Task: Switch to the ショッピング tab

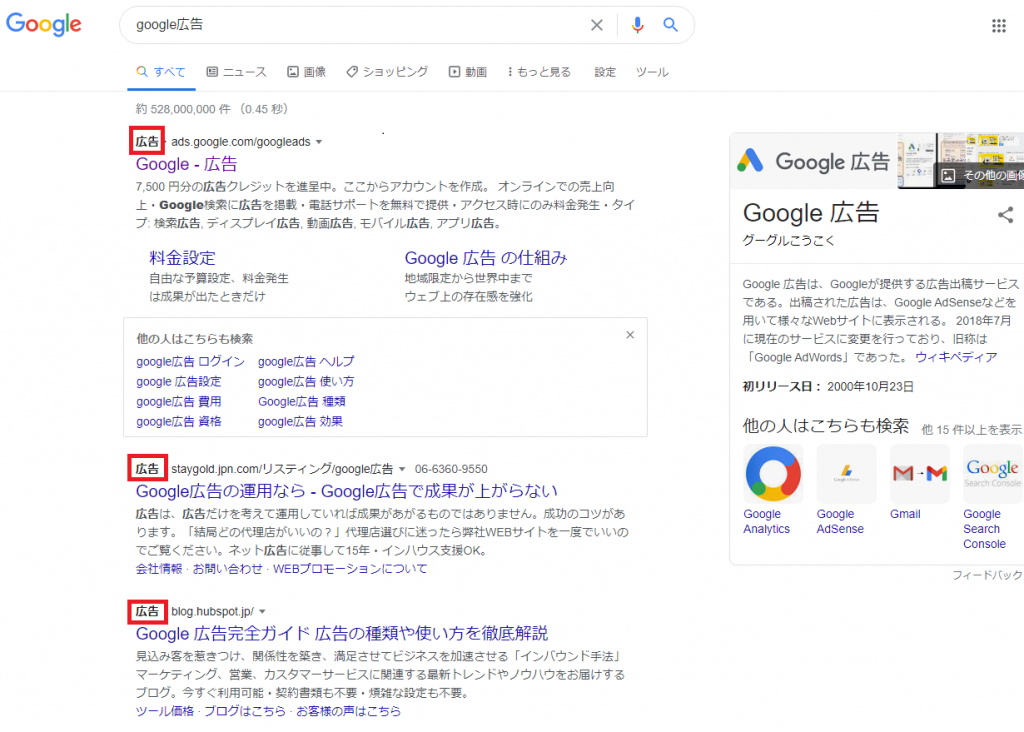Action: [x=387, y=72]
